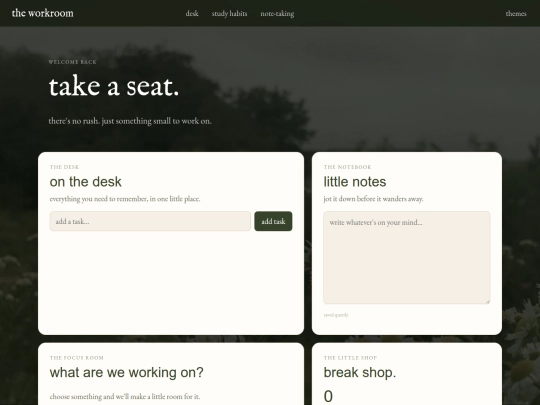This screenshot has height=405, width=540.
Task: Focus the add a task field
Action: click(150, 221)
